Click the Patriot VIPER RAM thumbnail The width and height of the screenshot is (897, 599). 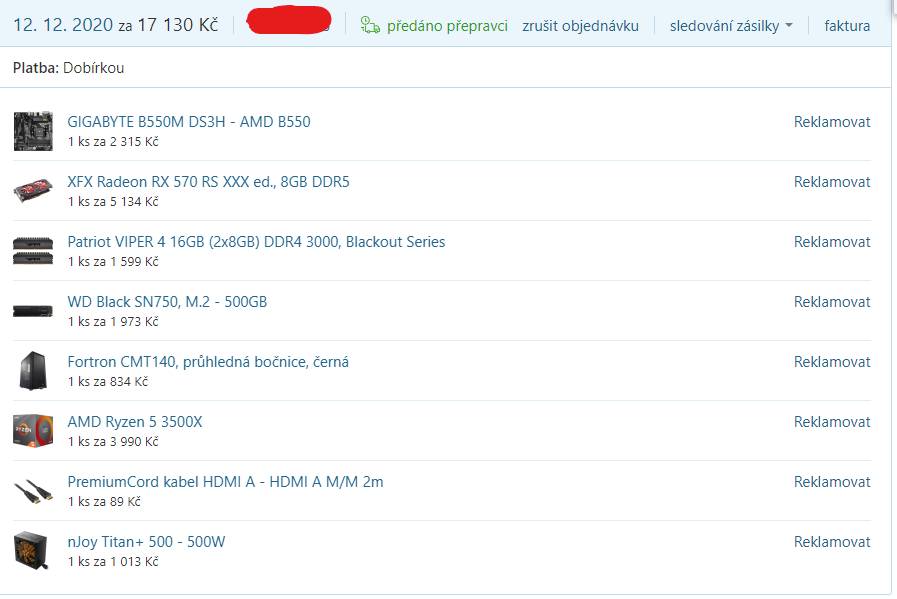(33, 251)
